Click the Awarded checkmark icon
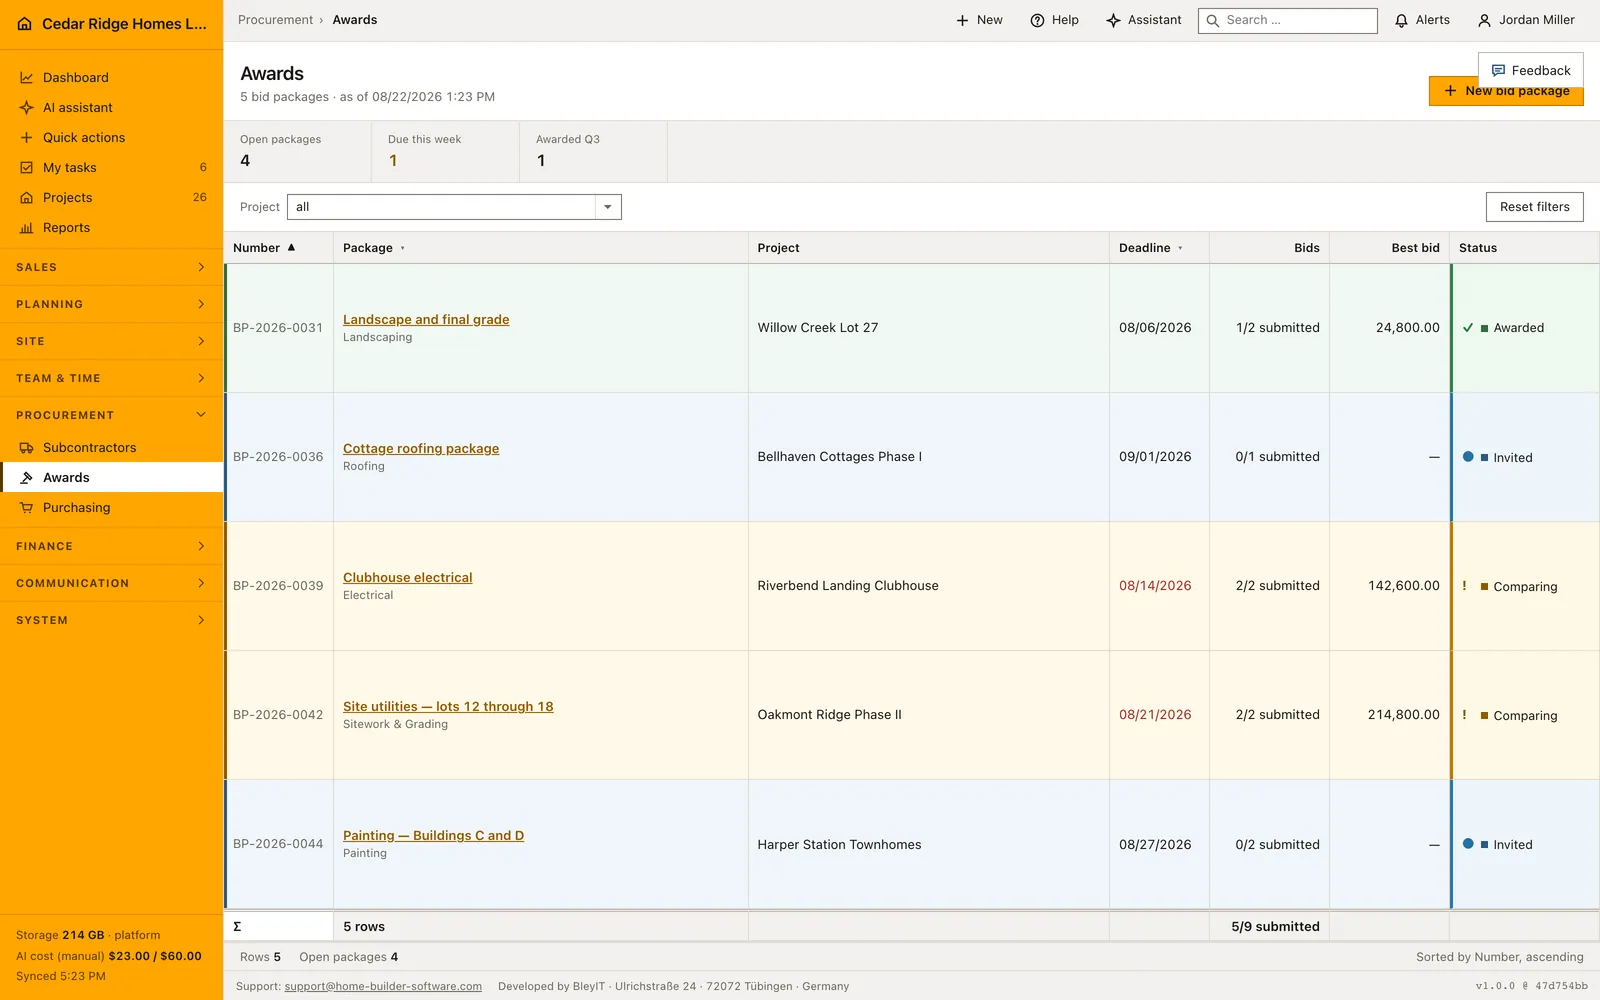This screenshot has height=1000, width=1600. [x=1468, y=328]
